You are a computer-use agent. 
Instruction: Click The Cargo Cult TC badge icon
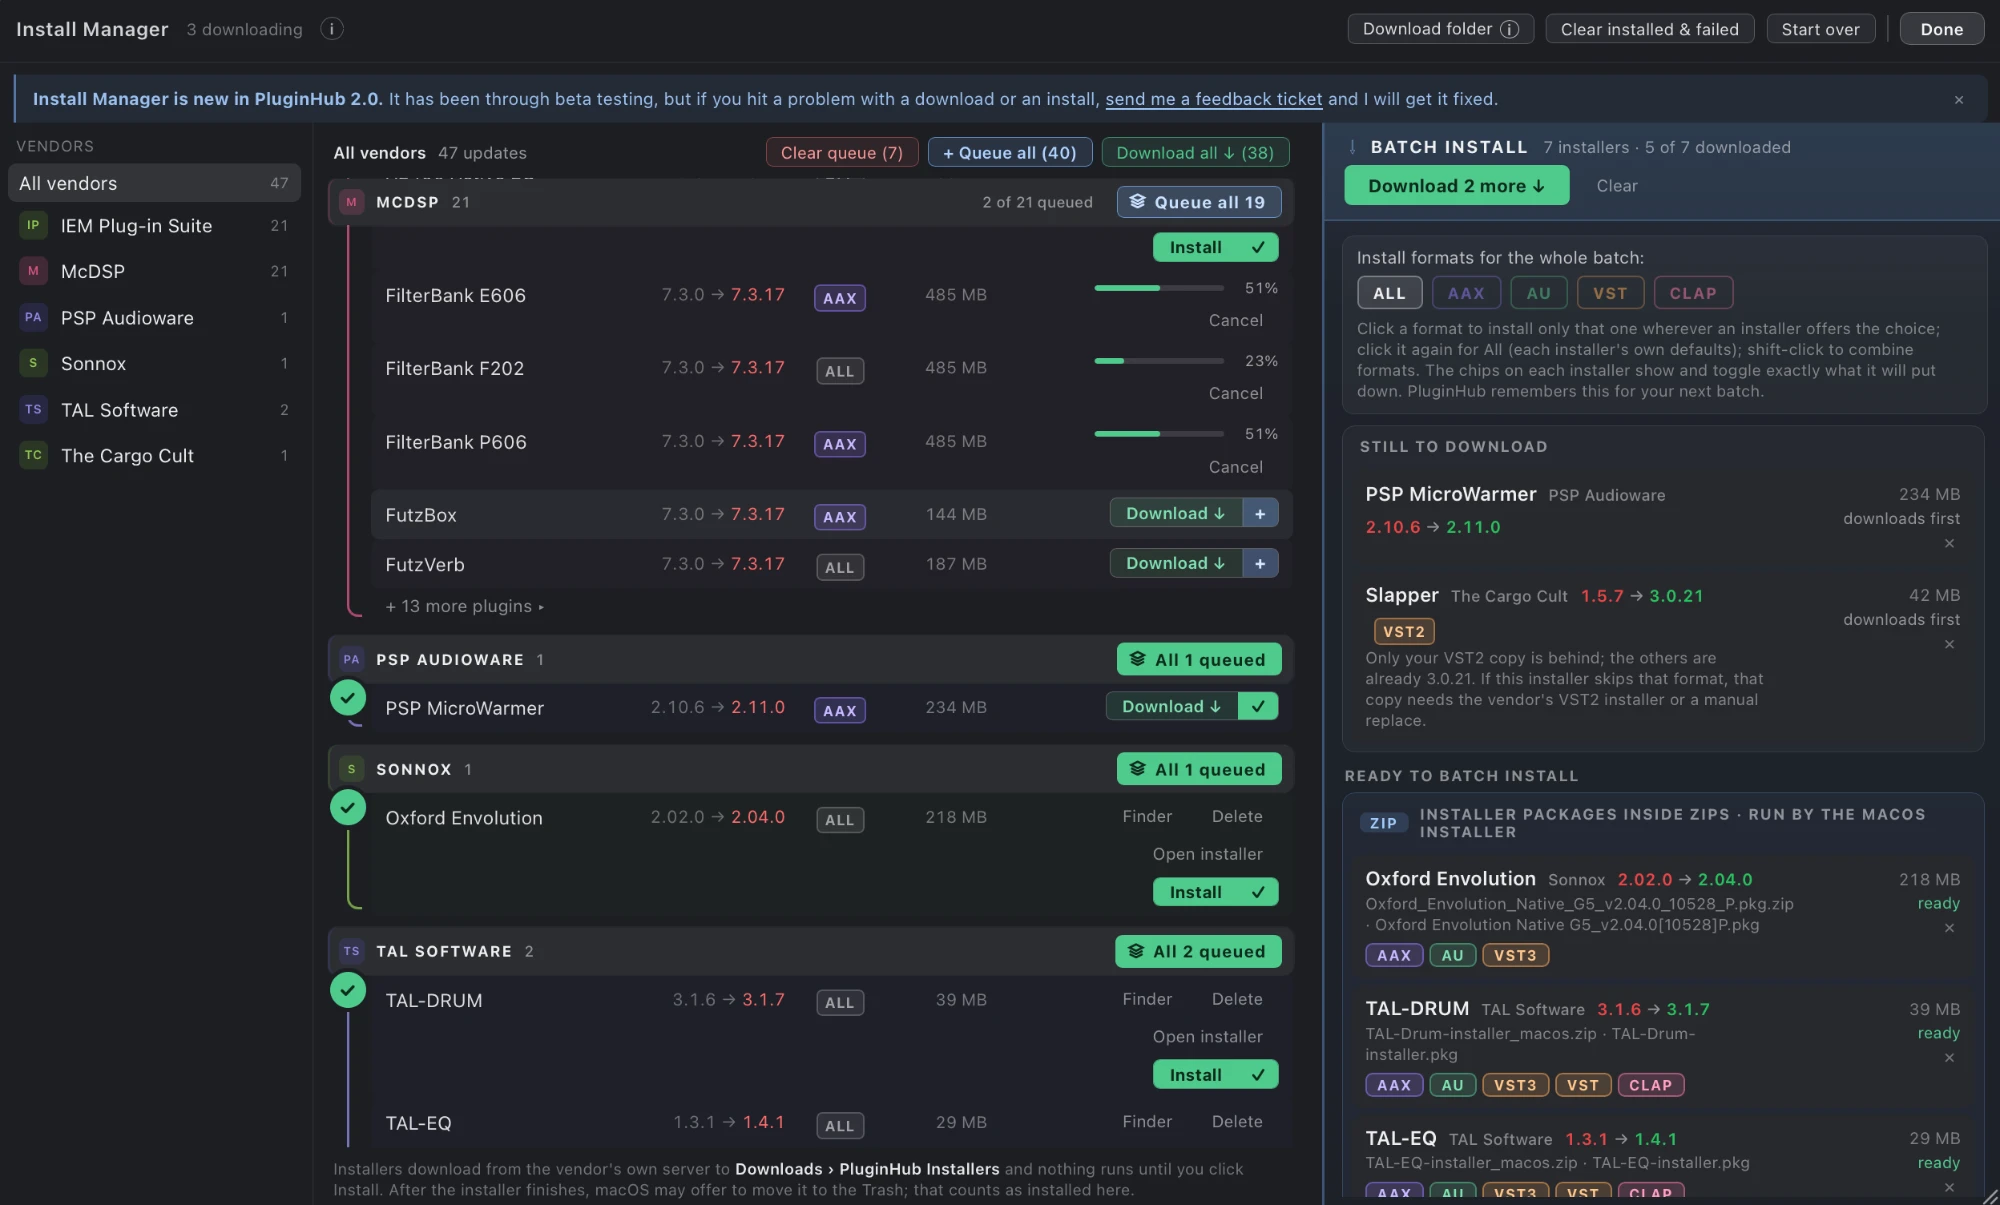[x=33, y=455]
